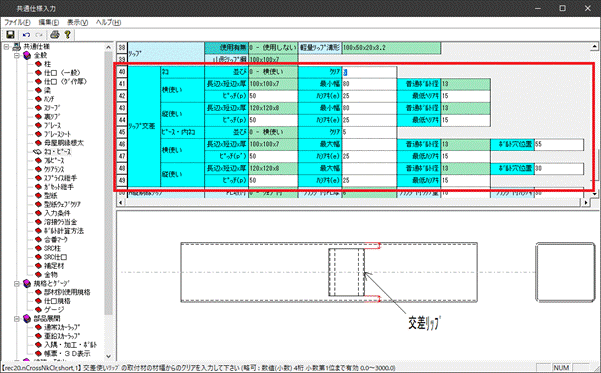Click the Save floppy disk toolbar icon

(10, 35)
